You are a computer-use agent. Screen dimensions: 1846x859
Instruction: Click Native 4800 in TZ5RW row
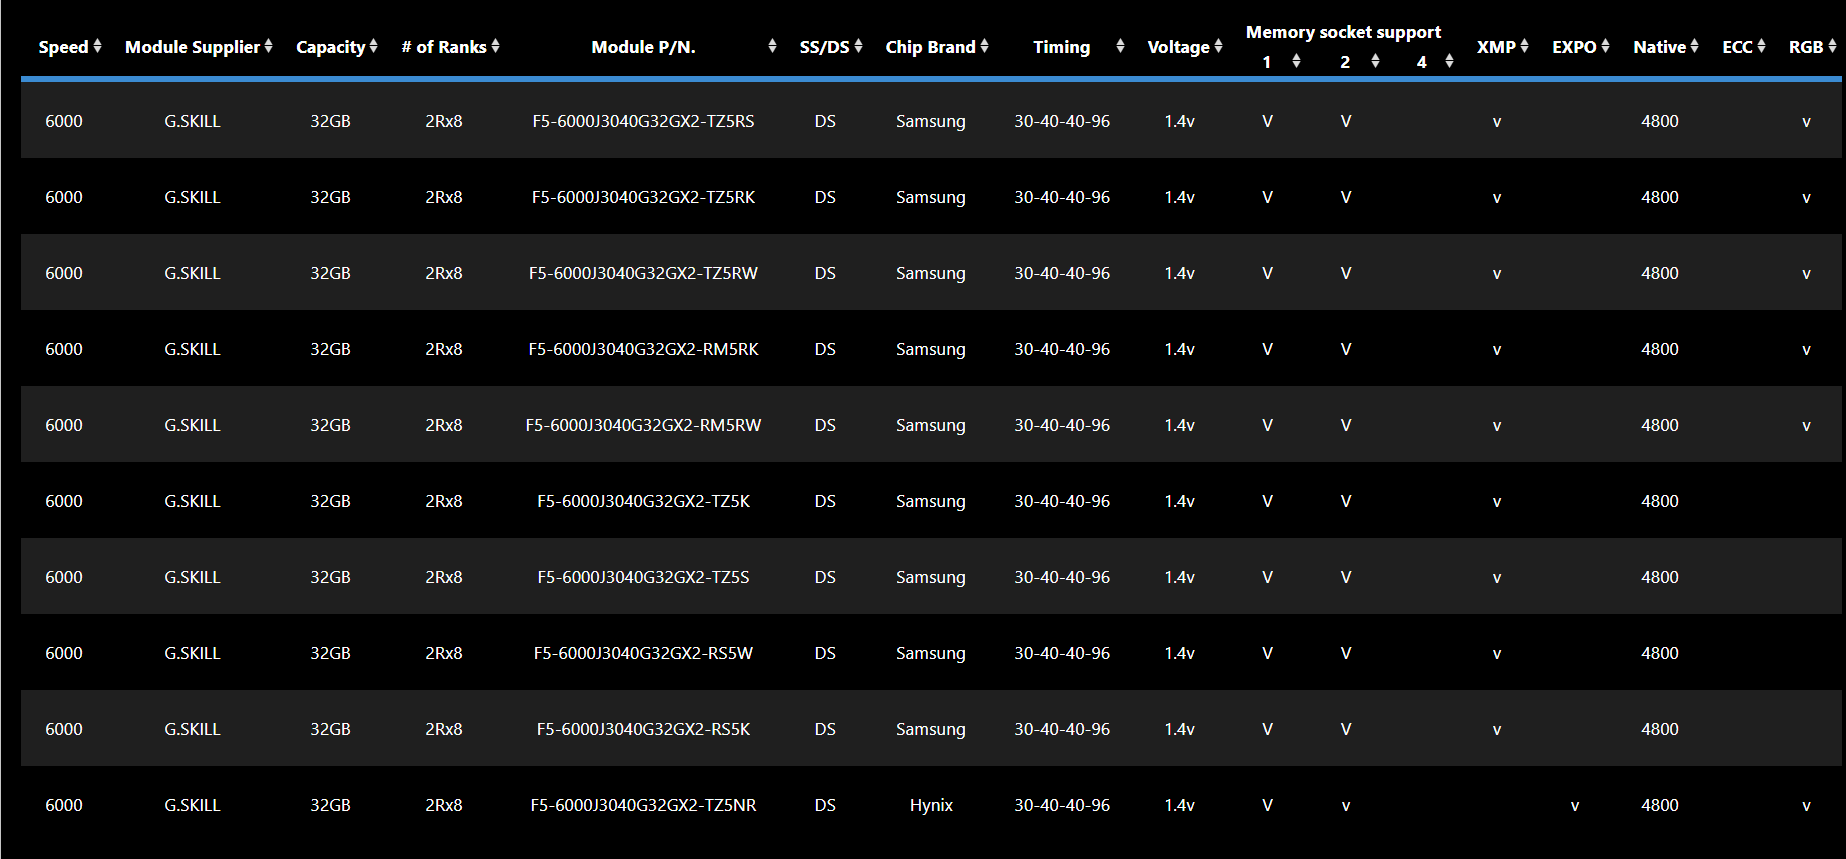point(1660,273)
